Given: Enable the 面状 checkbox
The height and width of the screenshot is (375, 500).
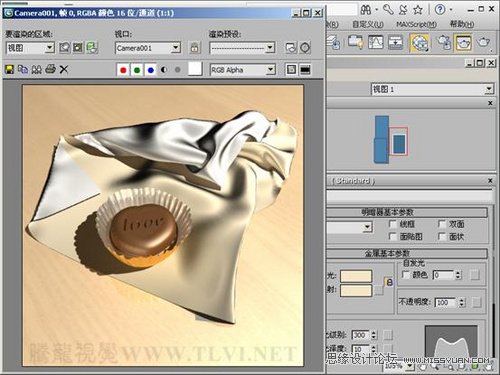Looking at the screenshot, I should click(442, 237).
